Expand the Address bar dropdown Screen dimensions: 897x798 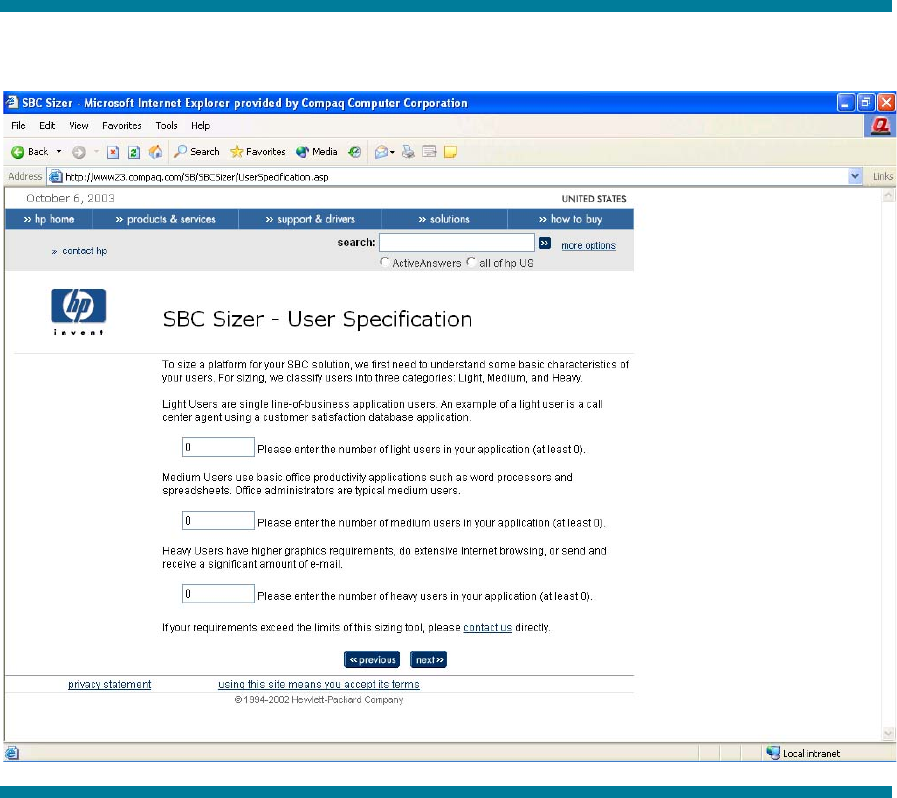tap(855, 176)
